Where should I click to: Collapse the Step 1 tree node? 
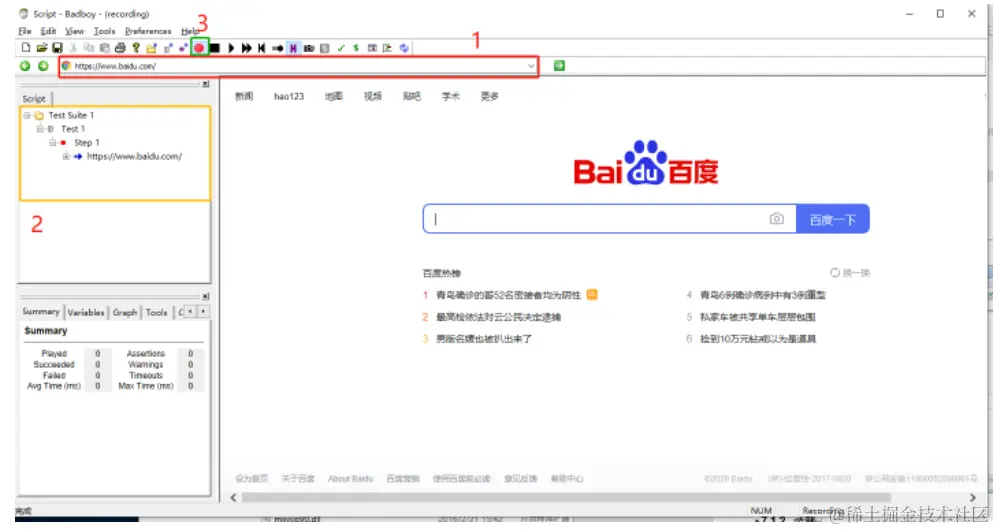pos(53,143)
